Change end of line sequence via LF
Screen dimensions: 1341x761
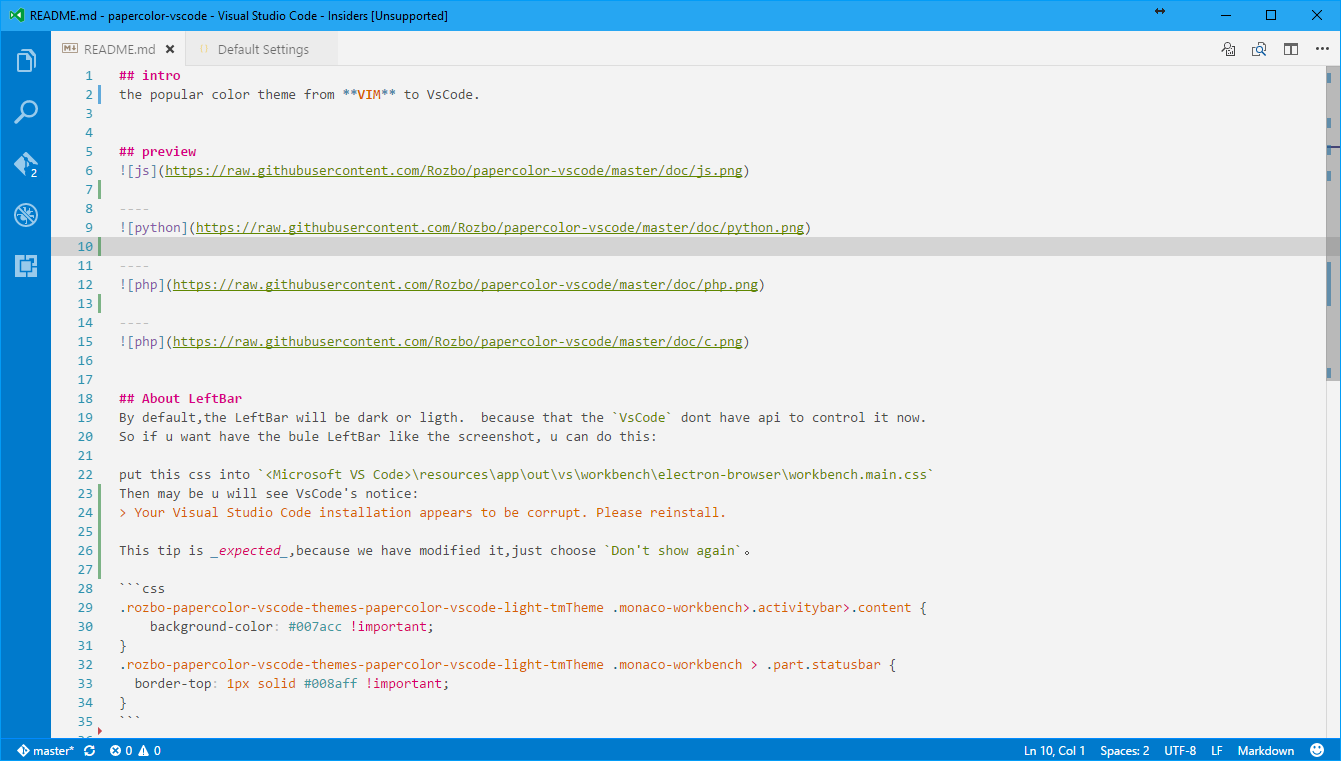(x=1217, y=750)
